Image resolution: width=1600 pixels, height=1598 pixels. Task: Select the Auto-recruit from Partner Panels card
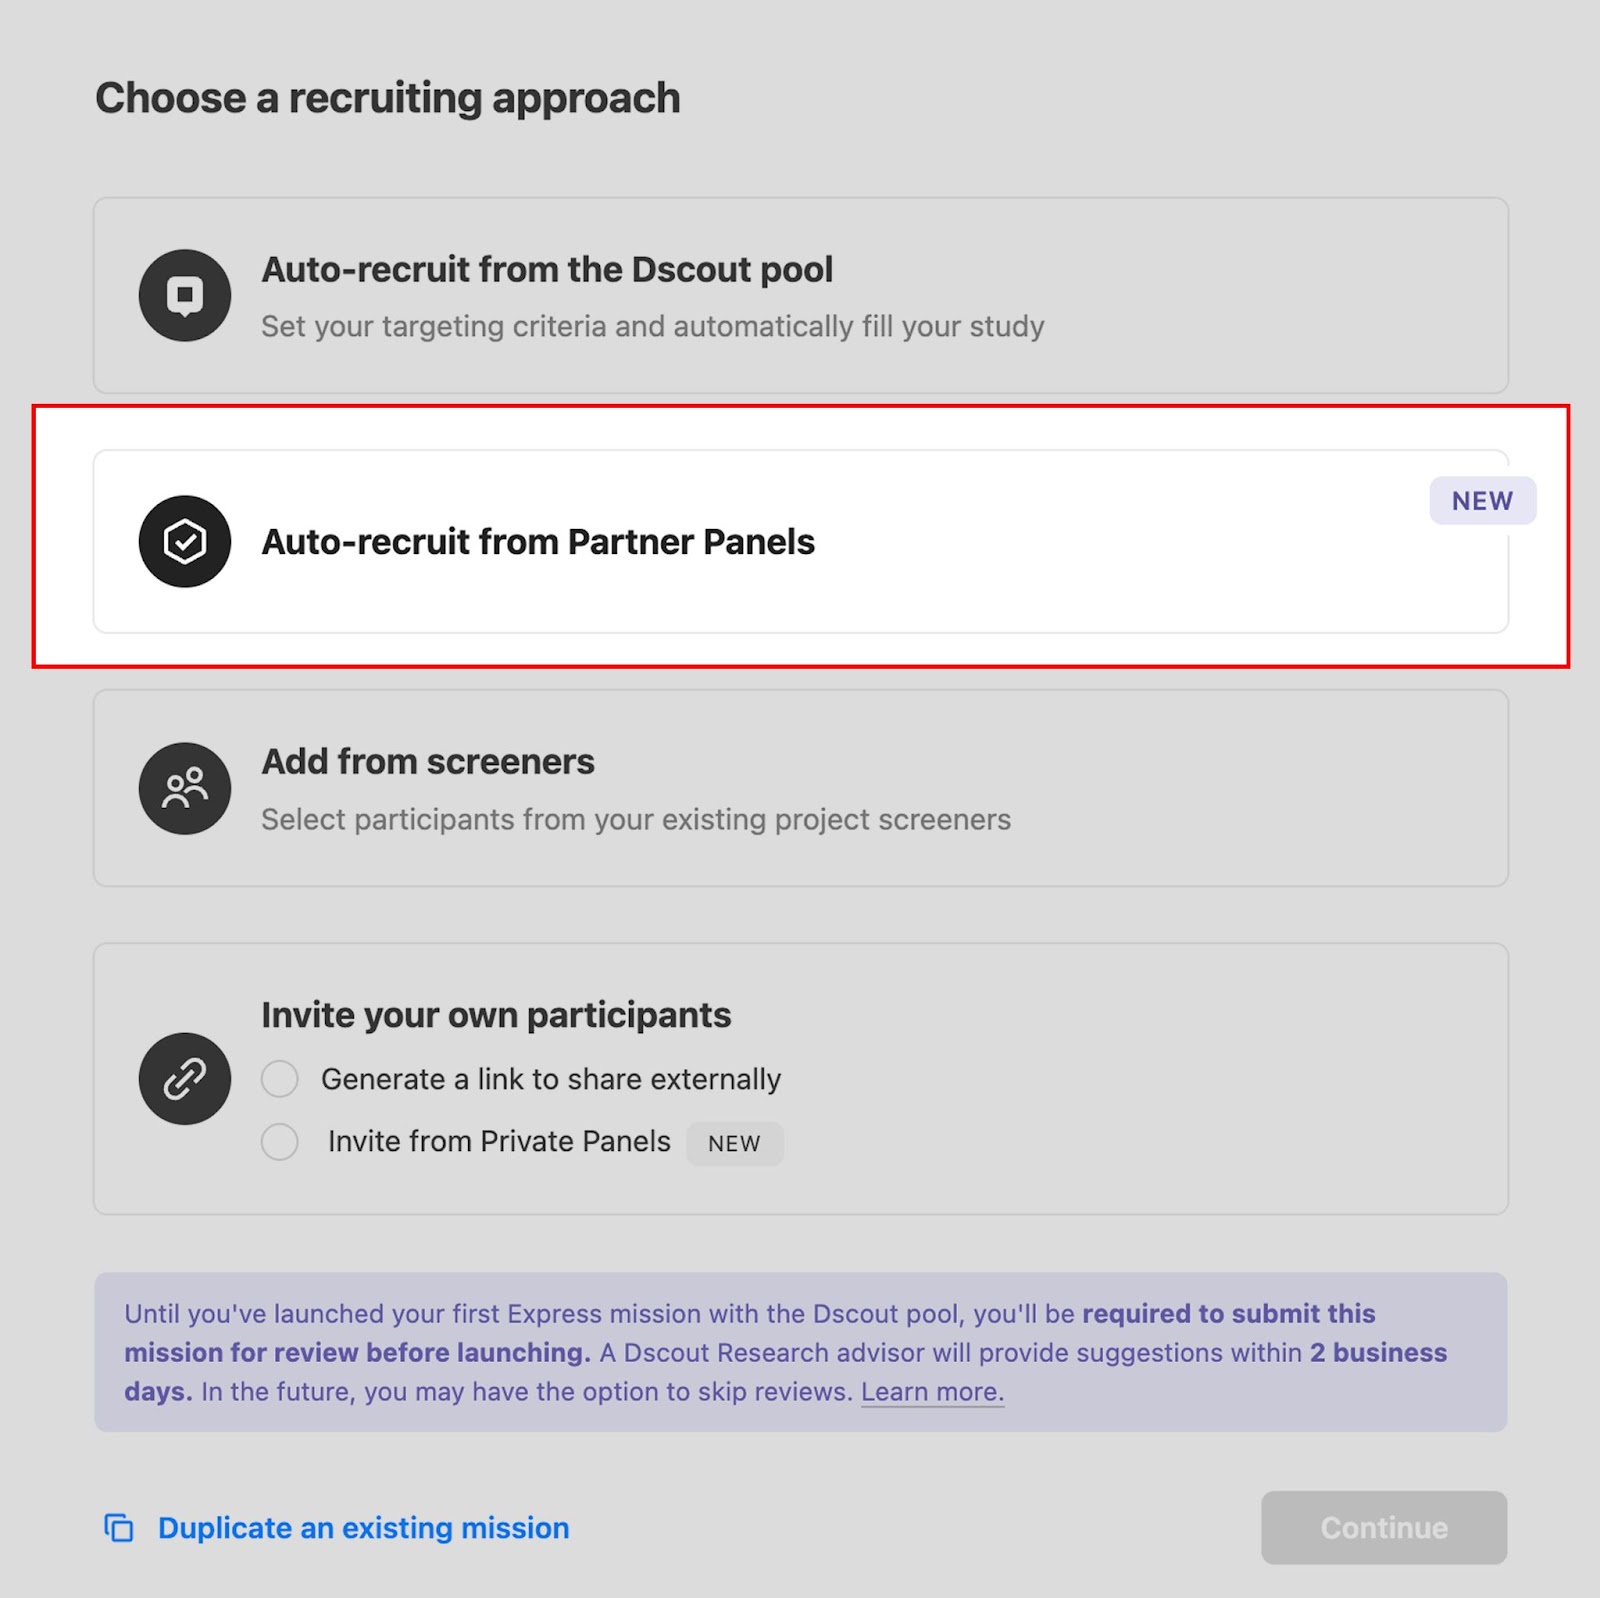[800, 542]
